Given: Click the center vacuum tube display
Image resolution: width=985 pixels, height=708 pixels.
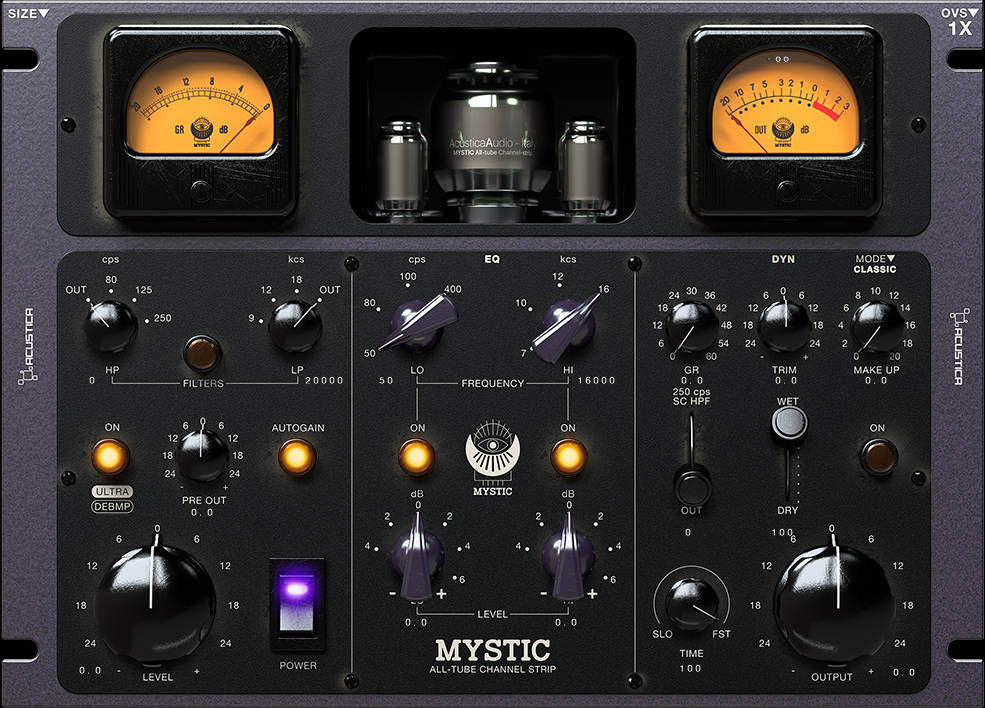Looking at the screenshot, I should [493, 126].
